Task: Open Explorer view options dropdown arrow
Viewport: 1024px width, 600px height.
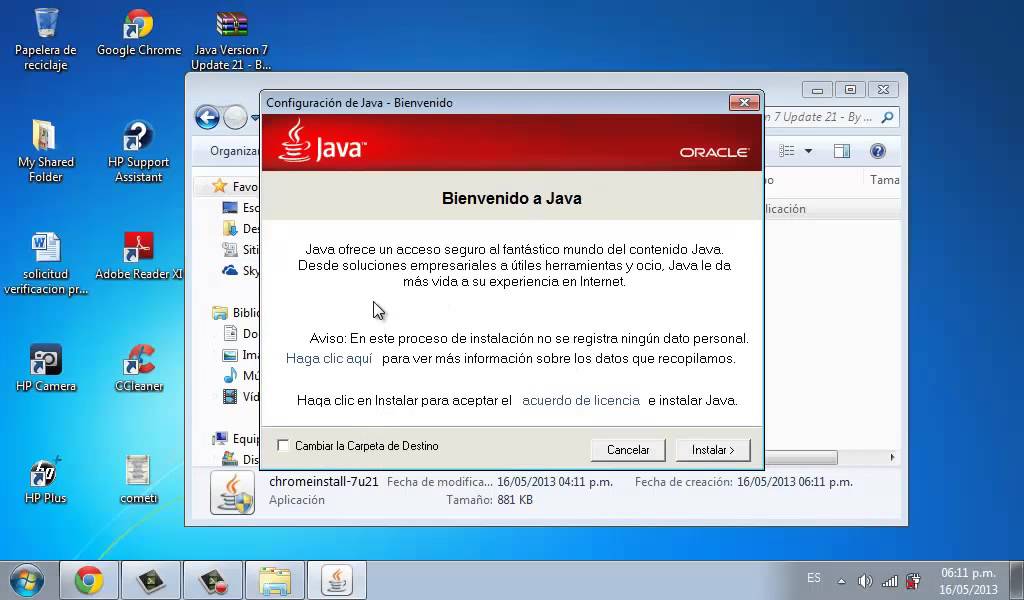Action: [808, 151]
